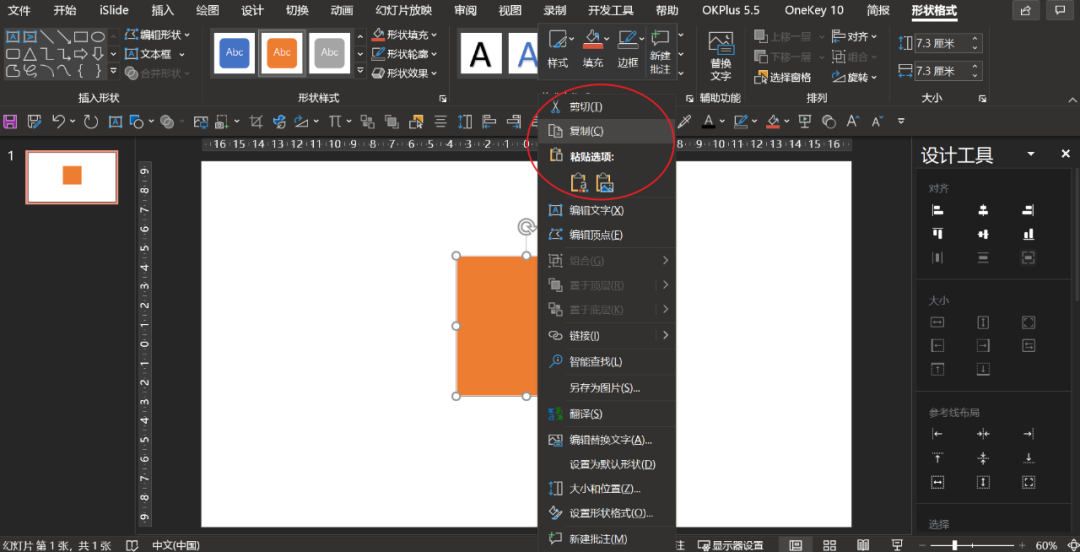Click the 新建批注 comment icon in mini toolbar
Image resolution: width=1080 pixels, height=552 pixels.
tap(660, 50)
